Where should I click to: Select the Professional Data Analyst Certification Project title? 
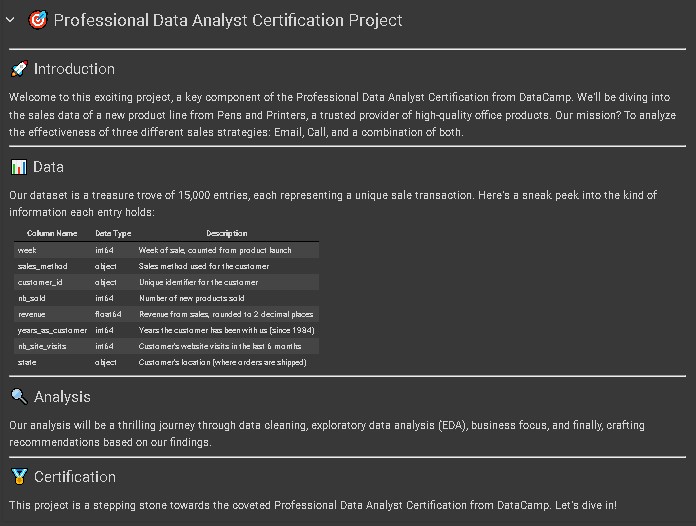(228, 20)
